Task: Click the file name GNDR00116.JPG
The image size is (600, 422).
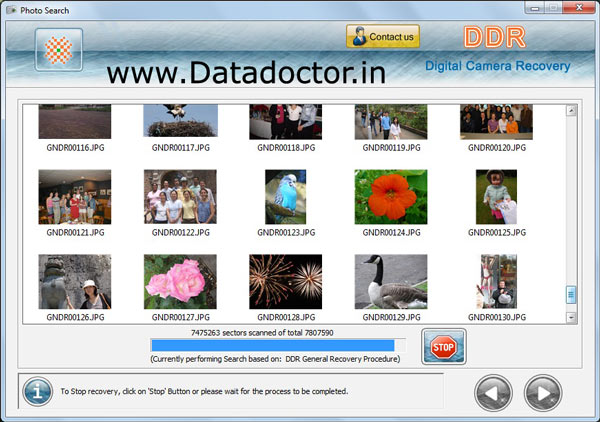Action: (75, 148)
